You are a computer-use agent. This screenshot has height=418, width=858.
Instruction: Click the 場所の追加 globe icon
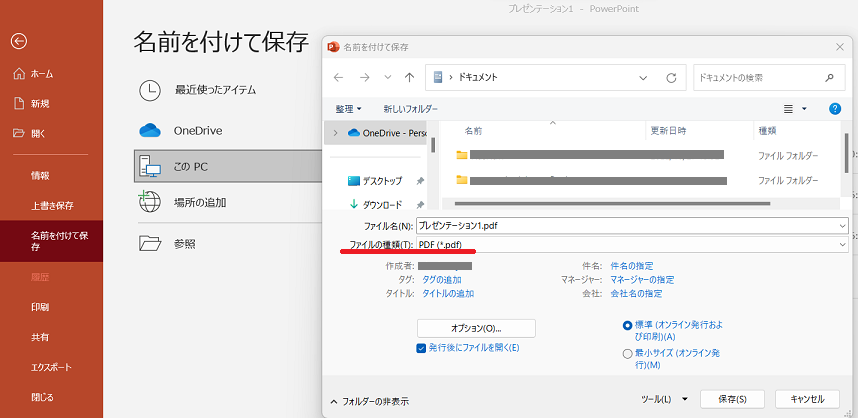click(149, 202)
